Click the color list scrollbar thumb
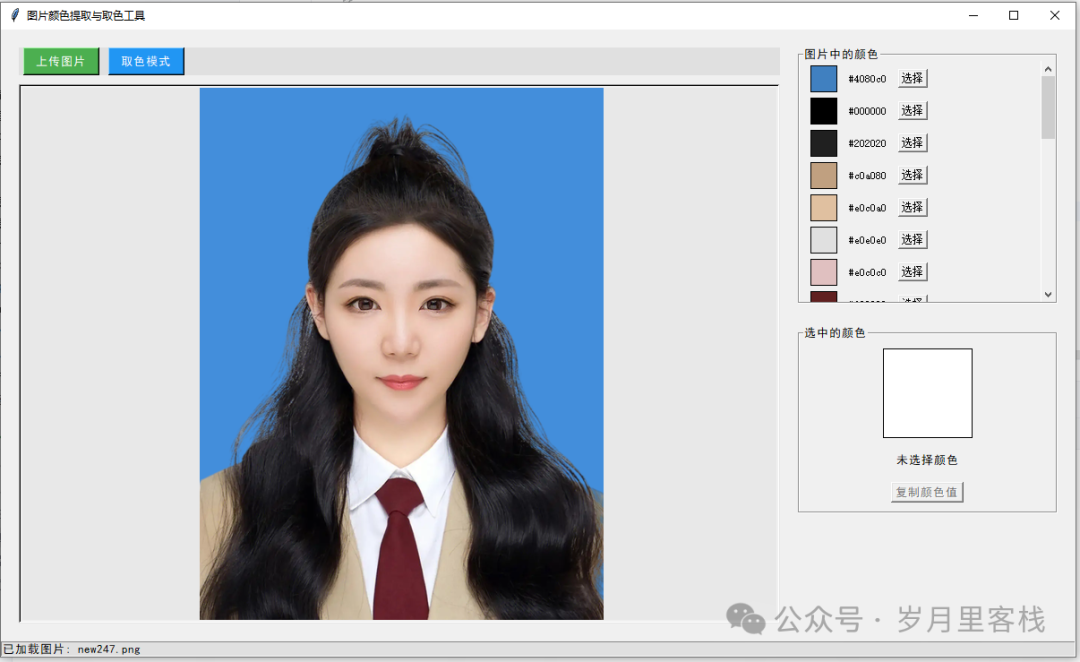Image resolution: width=1080 pixels, height=662 pixels. [1048, 107]
